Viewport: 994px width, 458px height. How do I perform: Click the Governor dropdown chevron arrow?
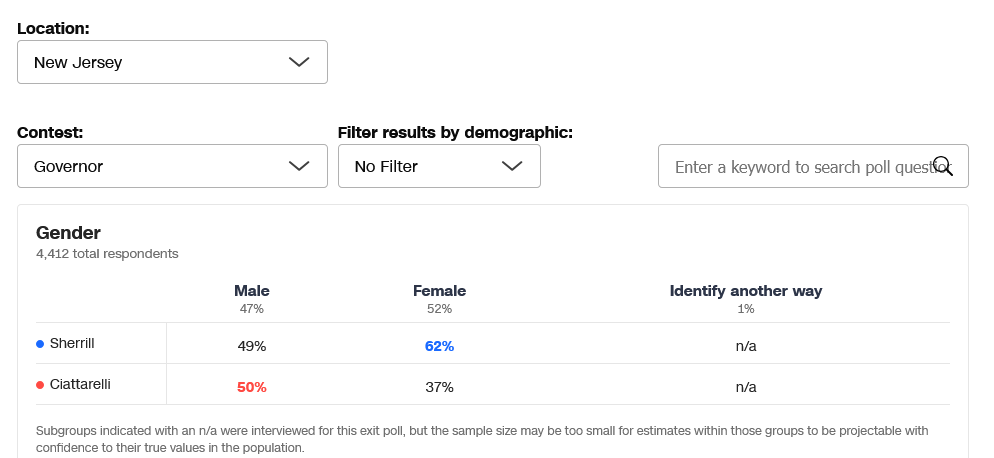[299, 166]
